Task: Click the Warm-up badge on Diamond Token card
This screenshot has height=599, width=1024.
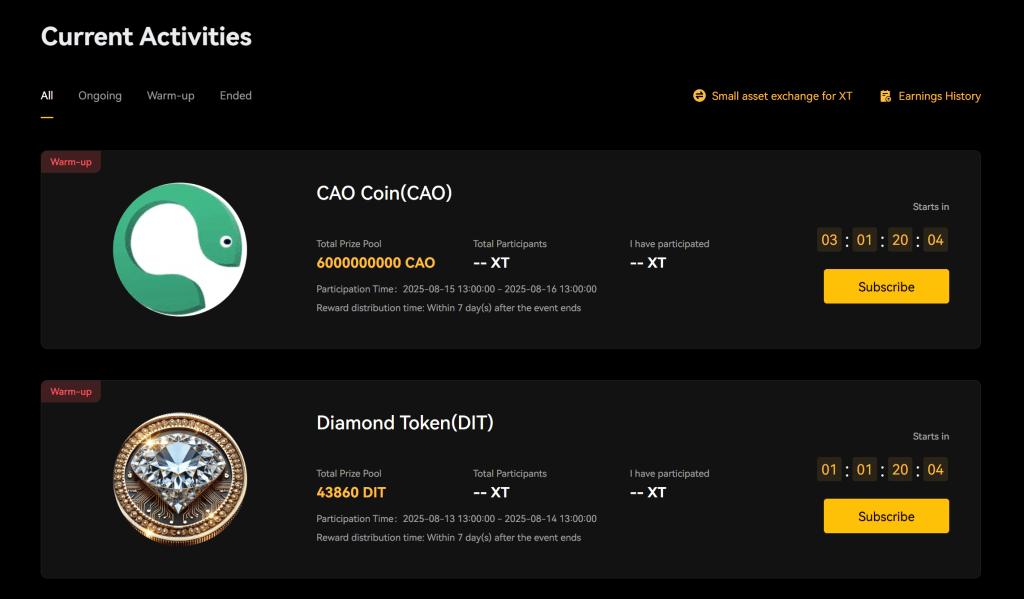Action: tap(71, 392)
